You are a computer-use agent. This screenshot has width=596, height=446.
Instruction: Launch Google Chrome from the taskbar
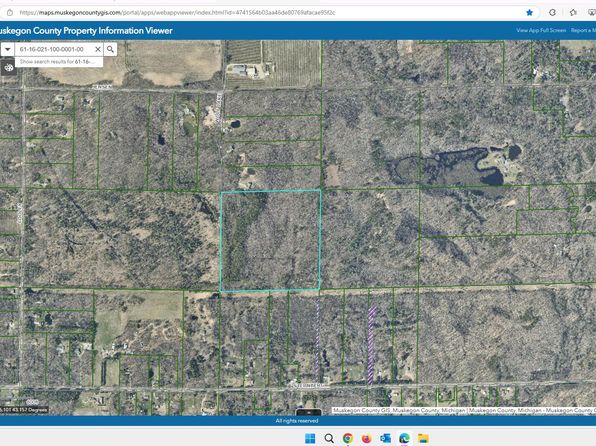click(x=348, y=438)
